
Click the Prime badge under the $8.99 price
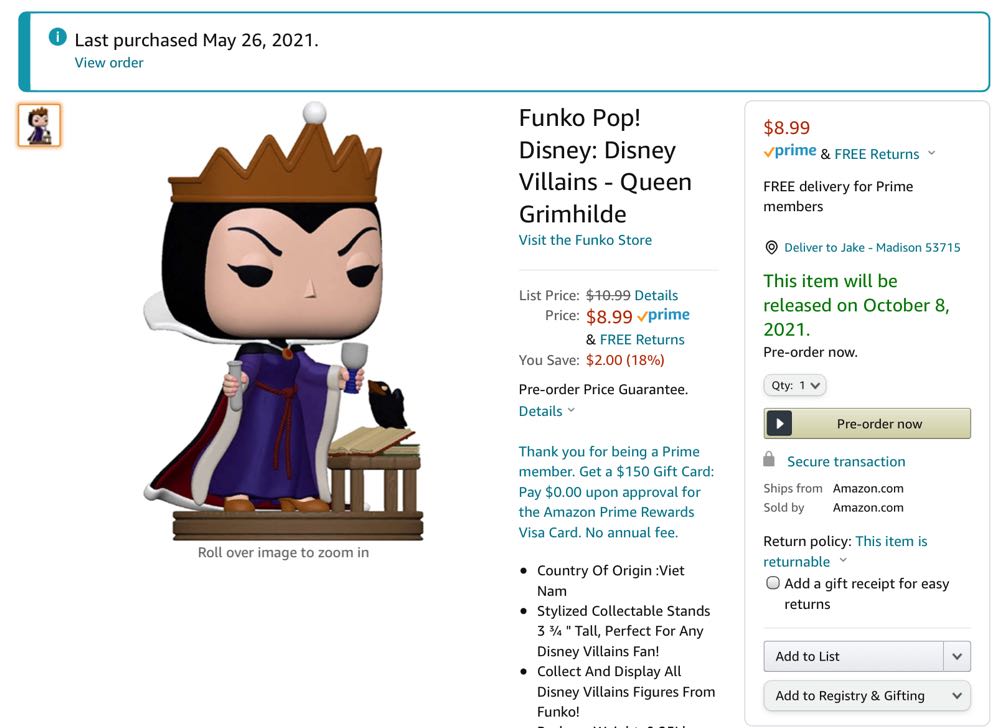pyautogui.click(x=789, y=153)
